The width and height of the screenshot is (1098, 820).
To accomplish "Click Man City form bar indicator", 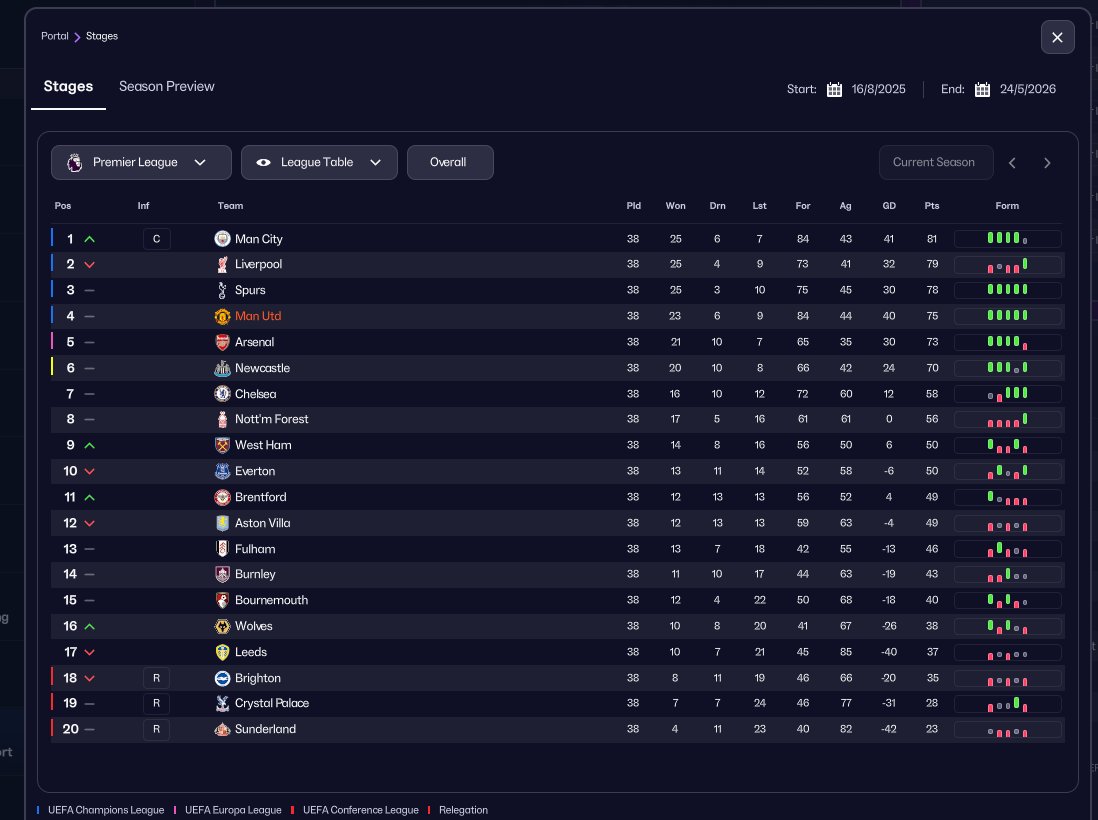I will [x=1007, y=239].
